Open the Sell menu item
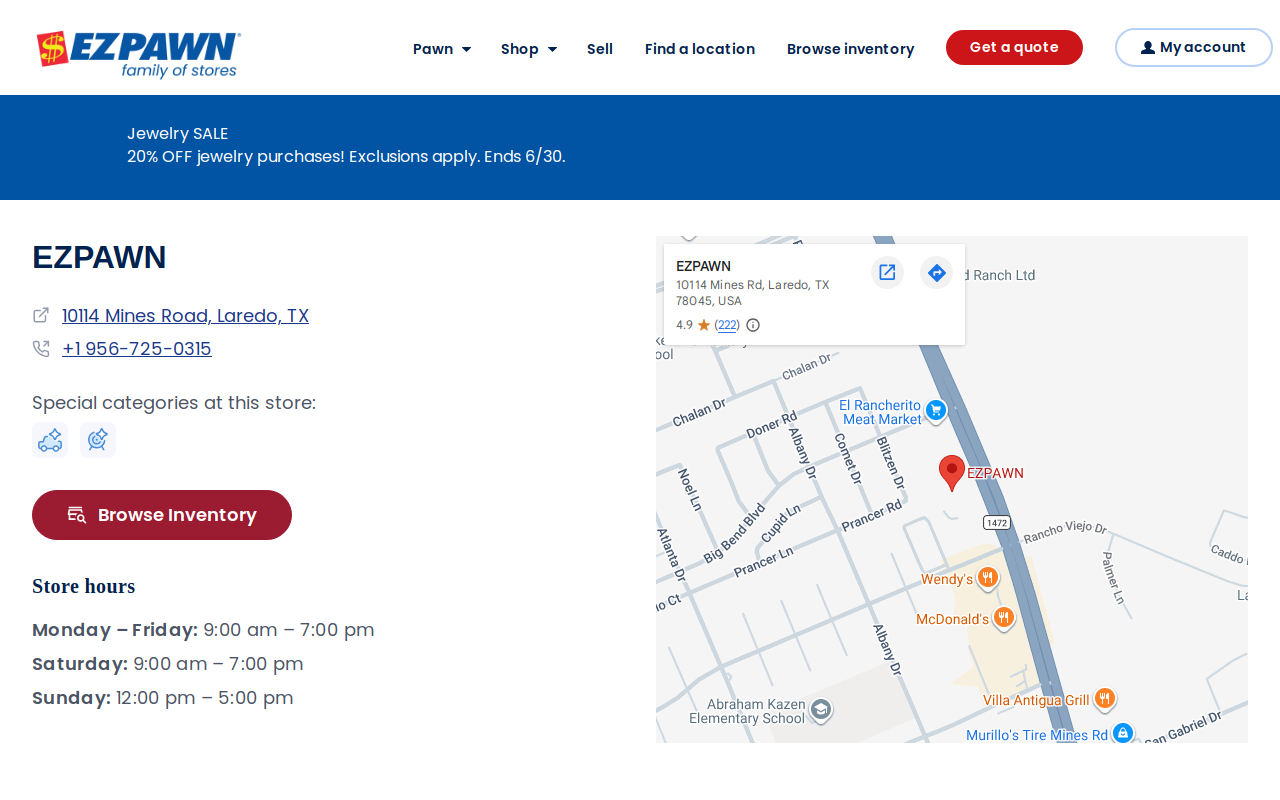The image size is (1280, 800). coord(600,49)
